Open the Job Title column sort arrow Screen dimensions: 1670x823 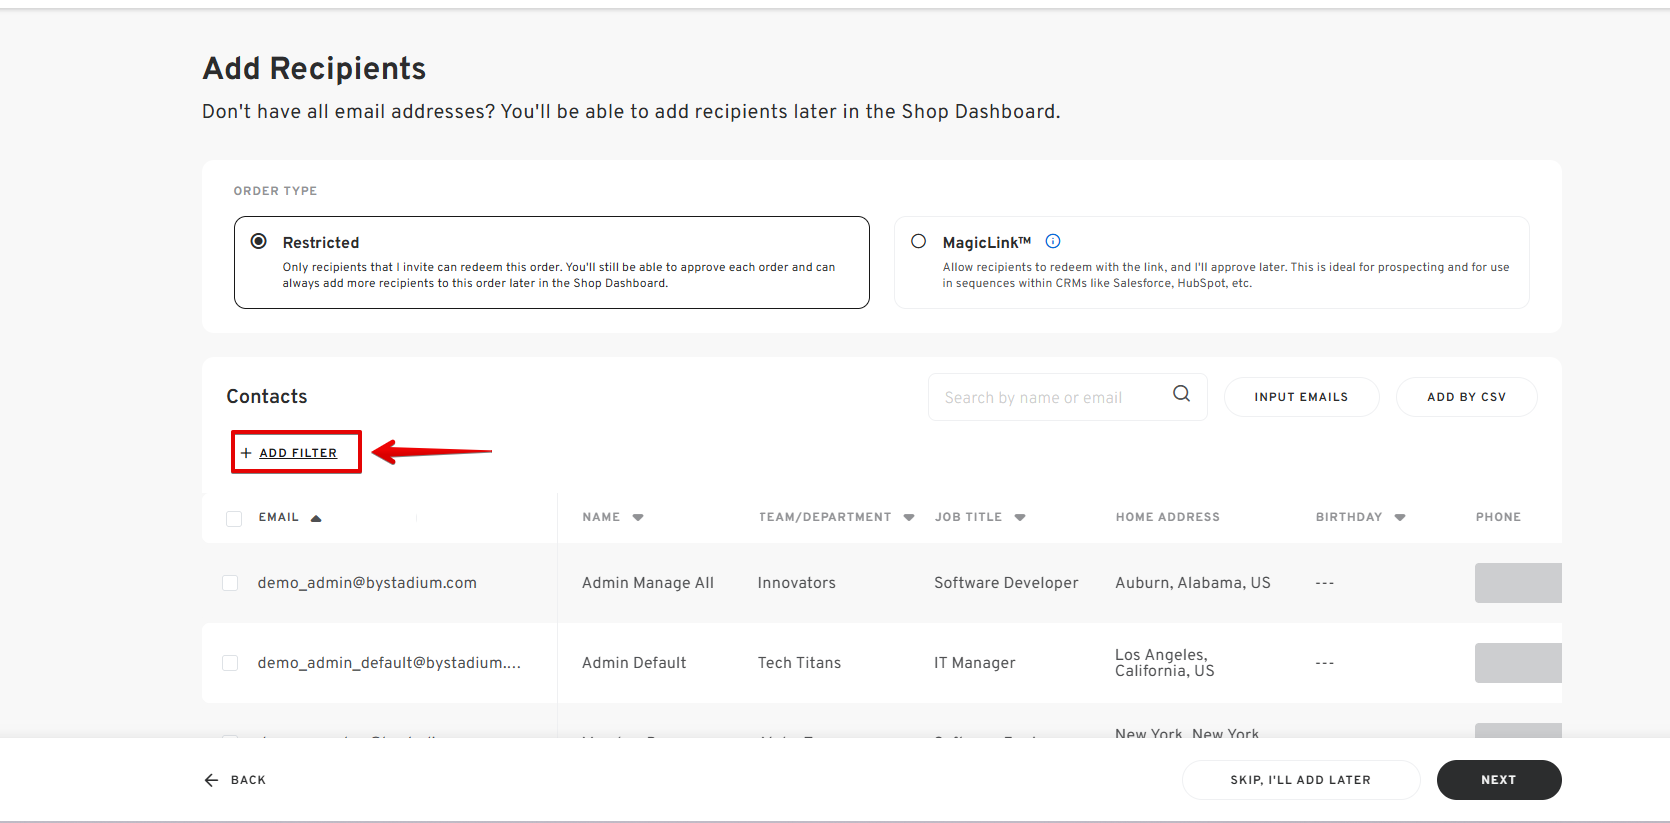pyautogui.click(x=1020, y=518)
